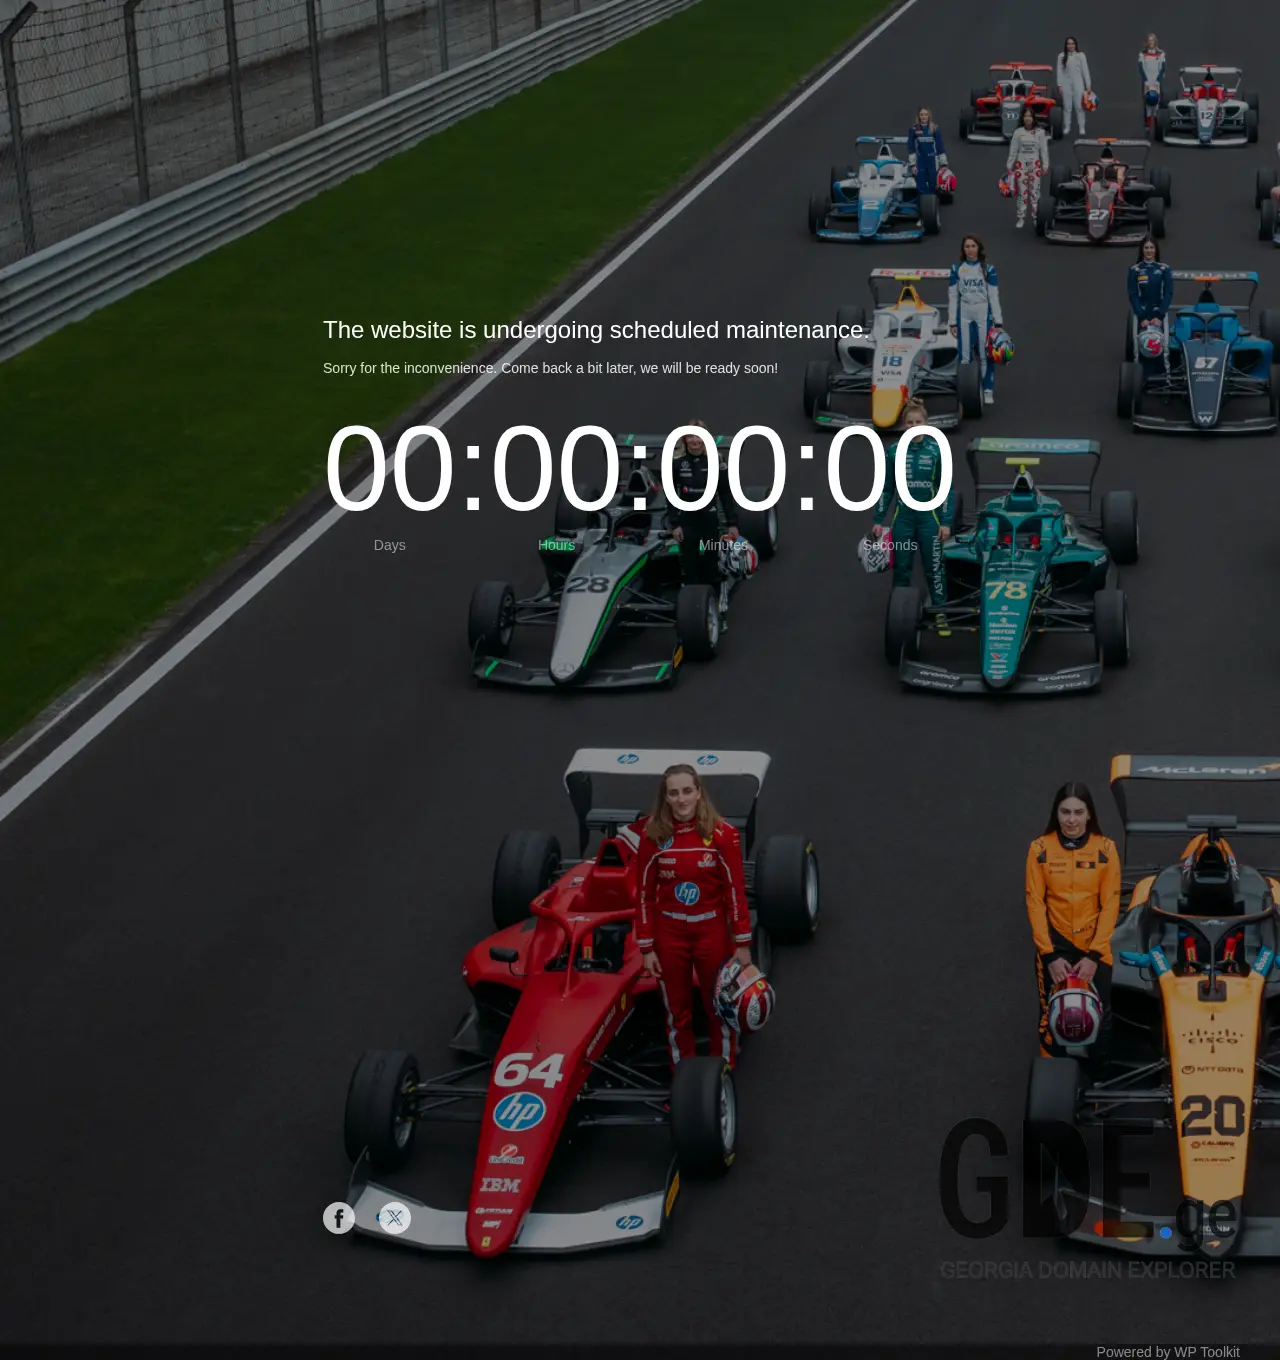Click the scheduled maintenance headline

coord(596,330)
